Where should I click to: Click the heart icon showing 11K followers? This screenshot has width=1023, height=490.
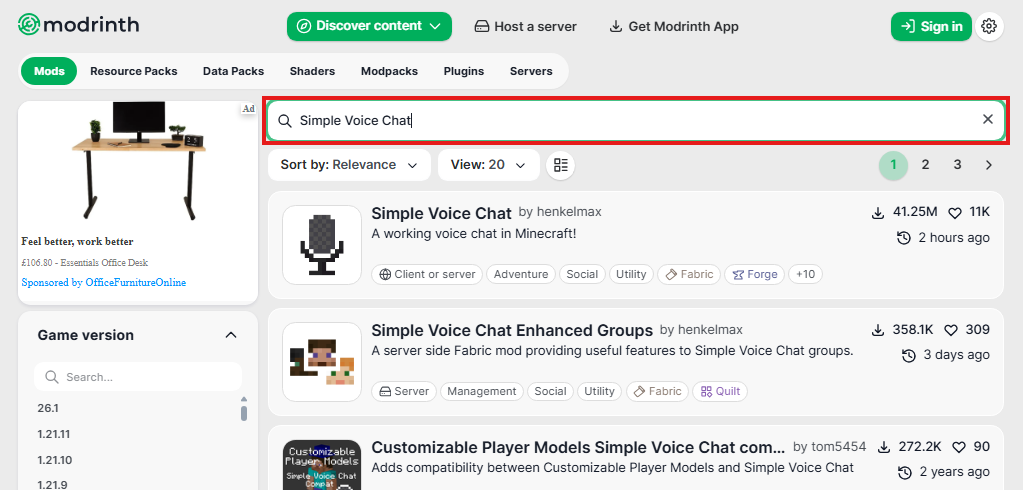click(954, 213)
